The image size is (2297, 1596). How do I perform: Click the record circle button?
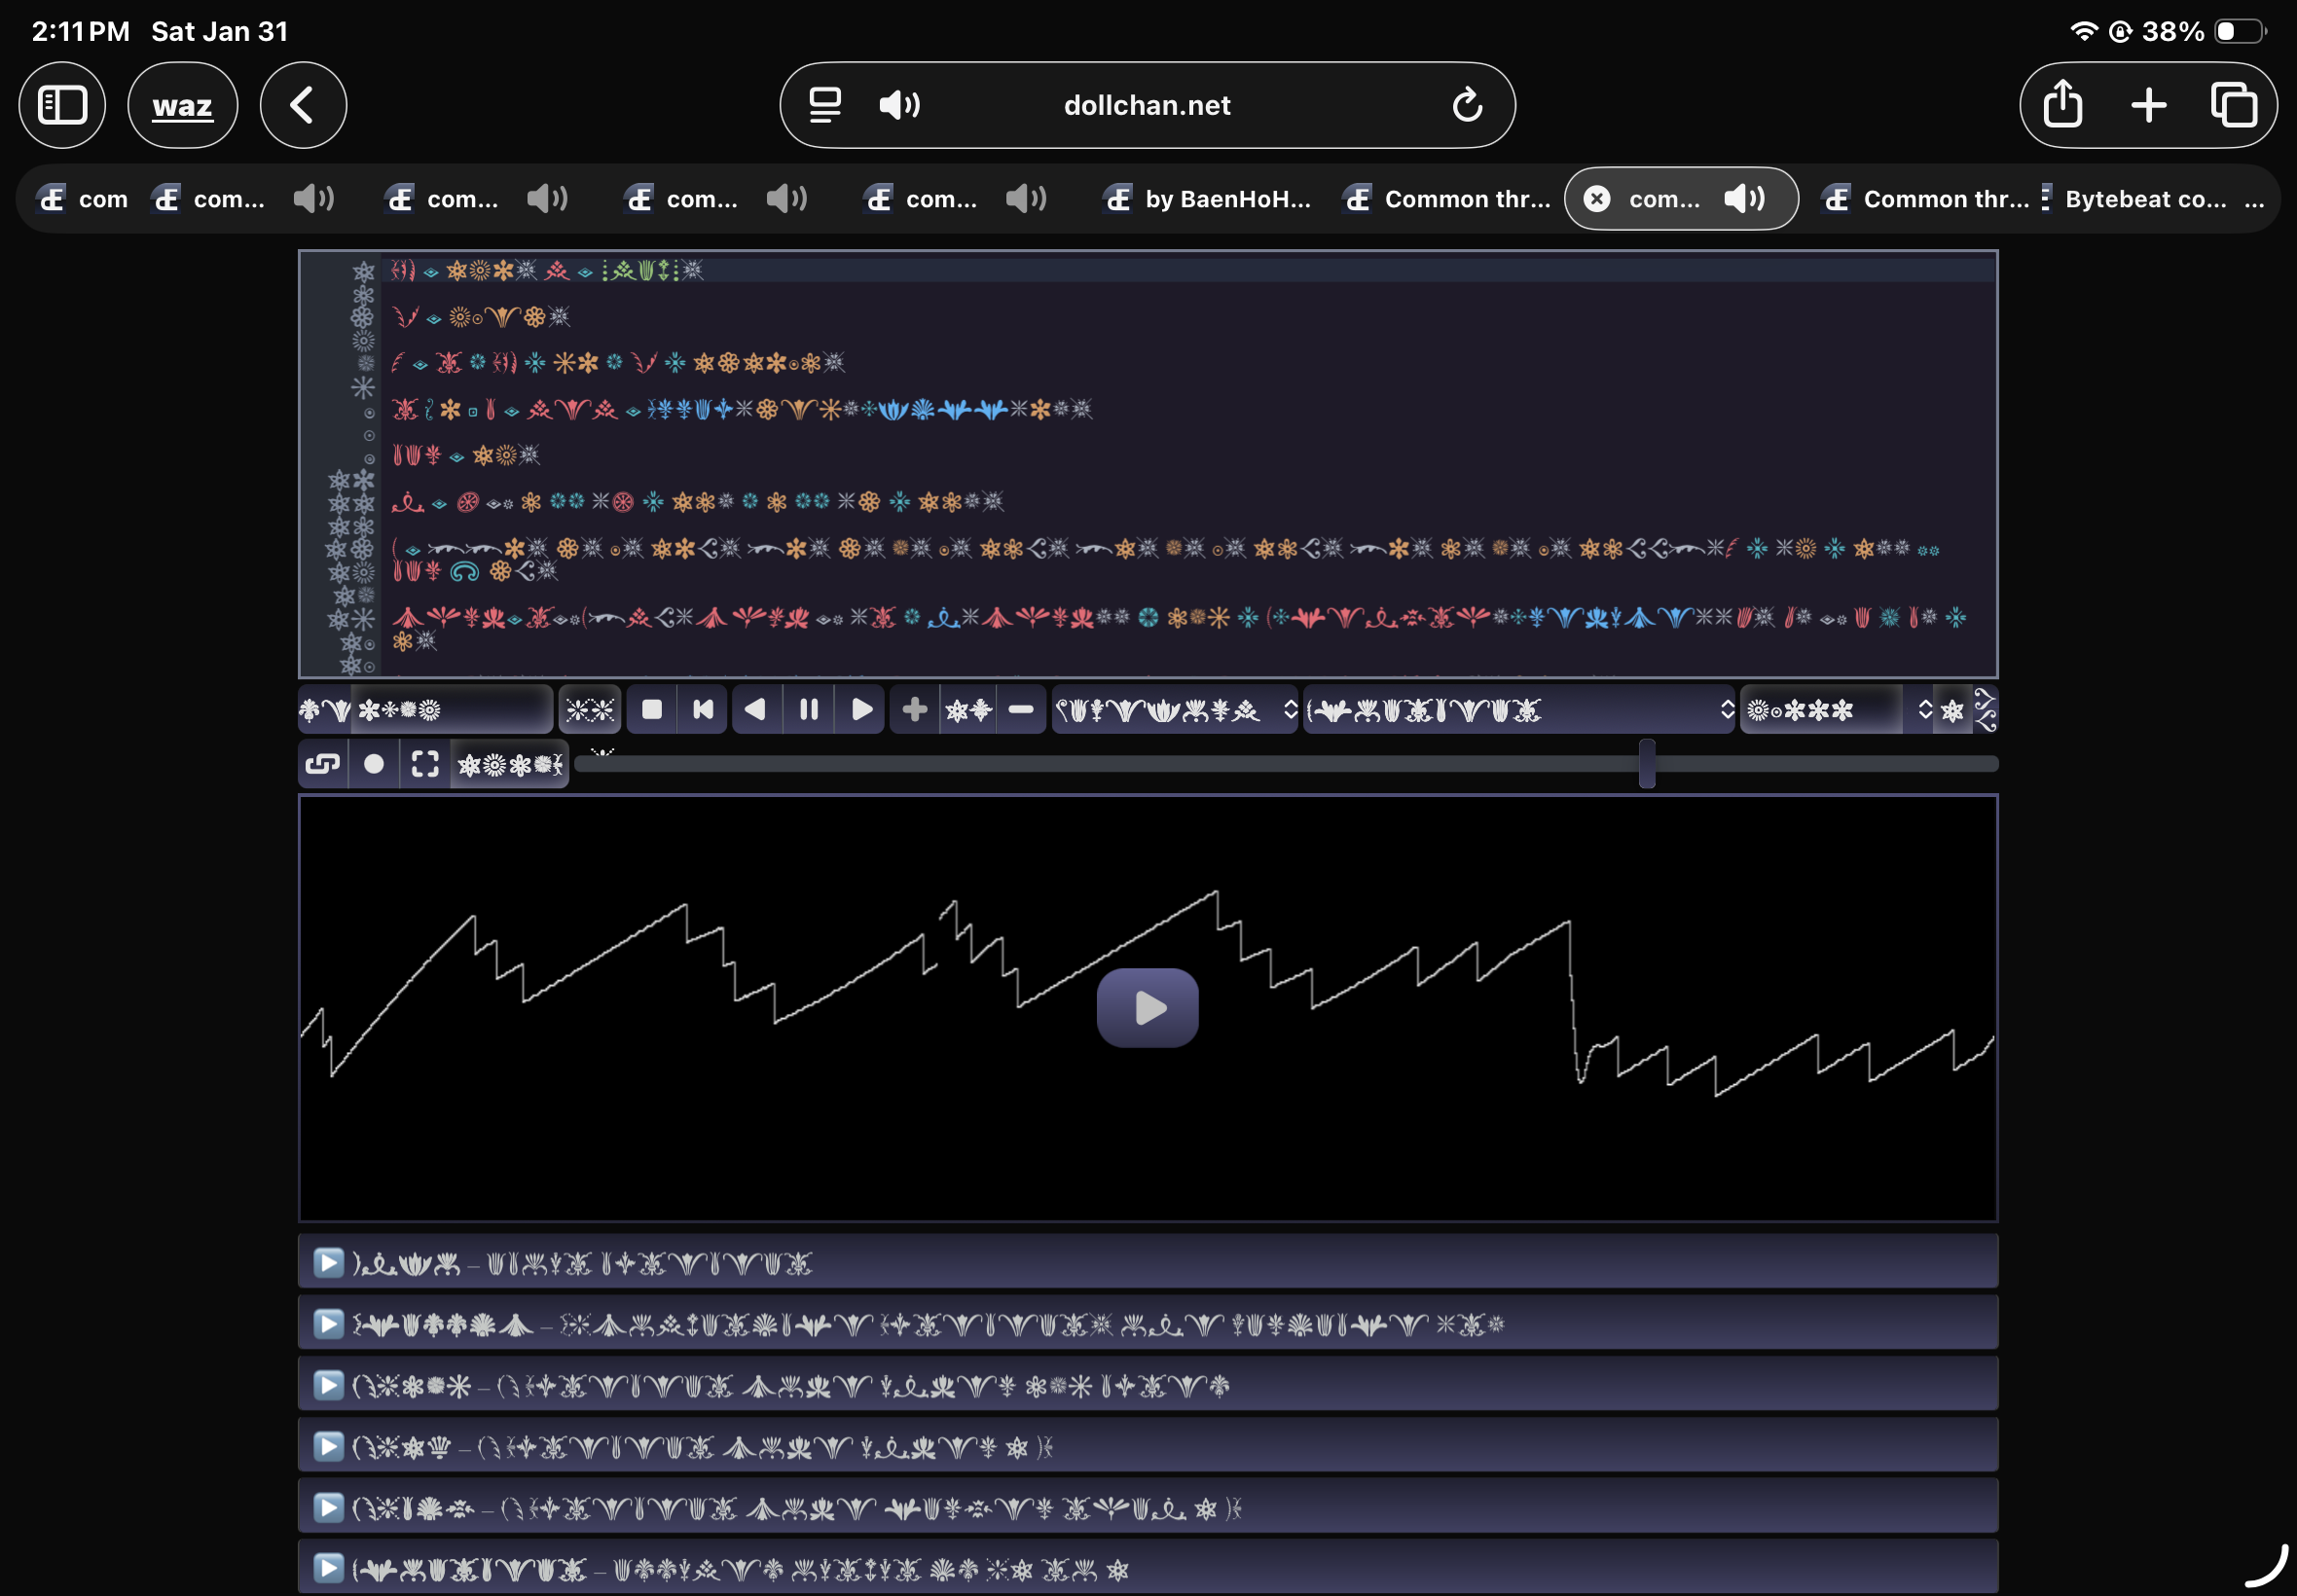(374, 765)
